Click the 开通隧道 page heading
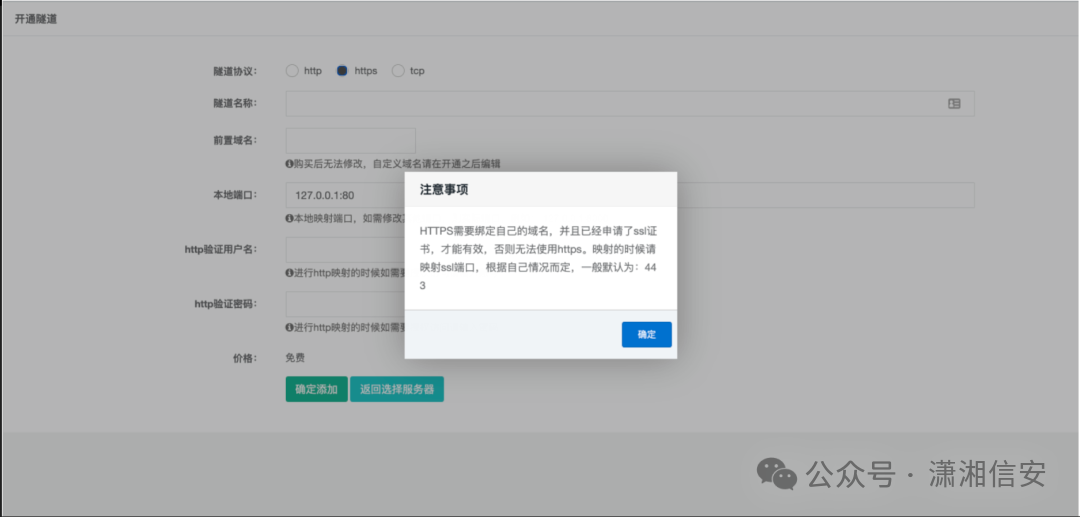This screenshot has width=1080, height=517. tap(35, 19)
